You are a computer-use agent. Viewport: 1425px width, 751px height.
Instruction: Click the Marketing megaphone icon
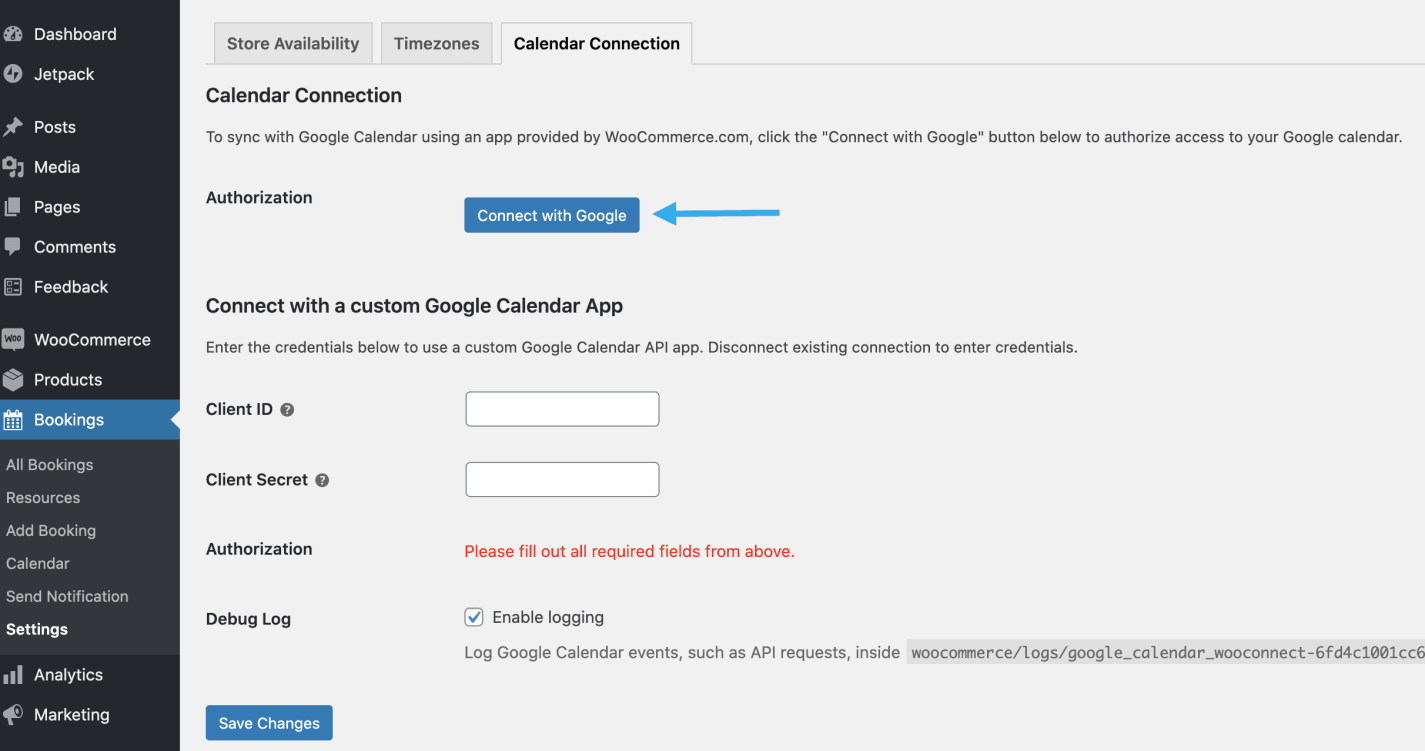[13, 714]
